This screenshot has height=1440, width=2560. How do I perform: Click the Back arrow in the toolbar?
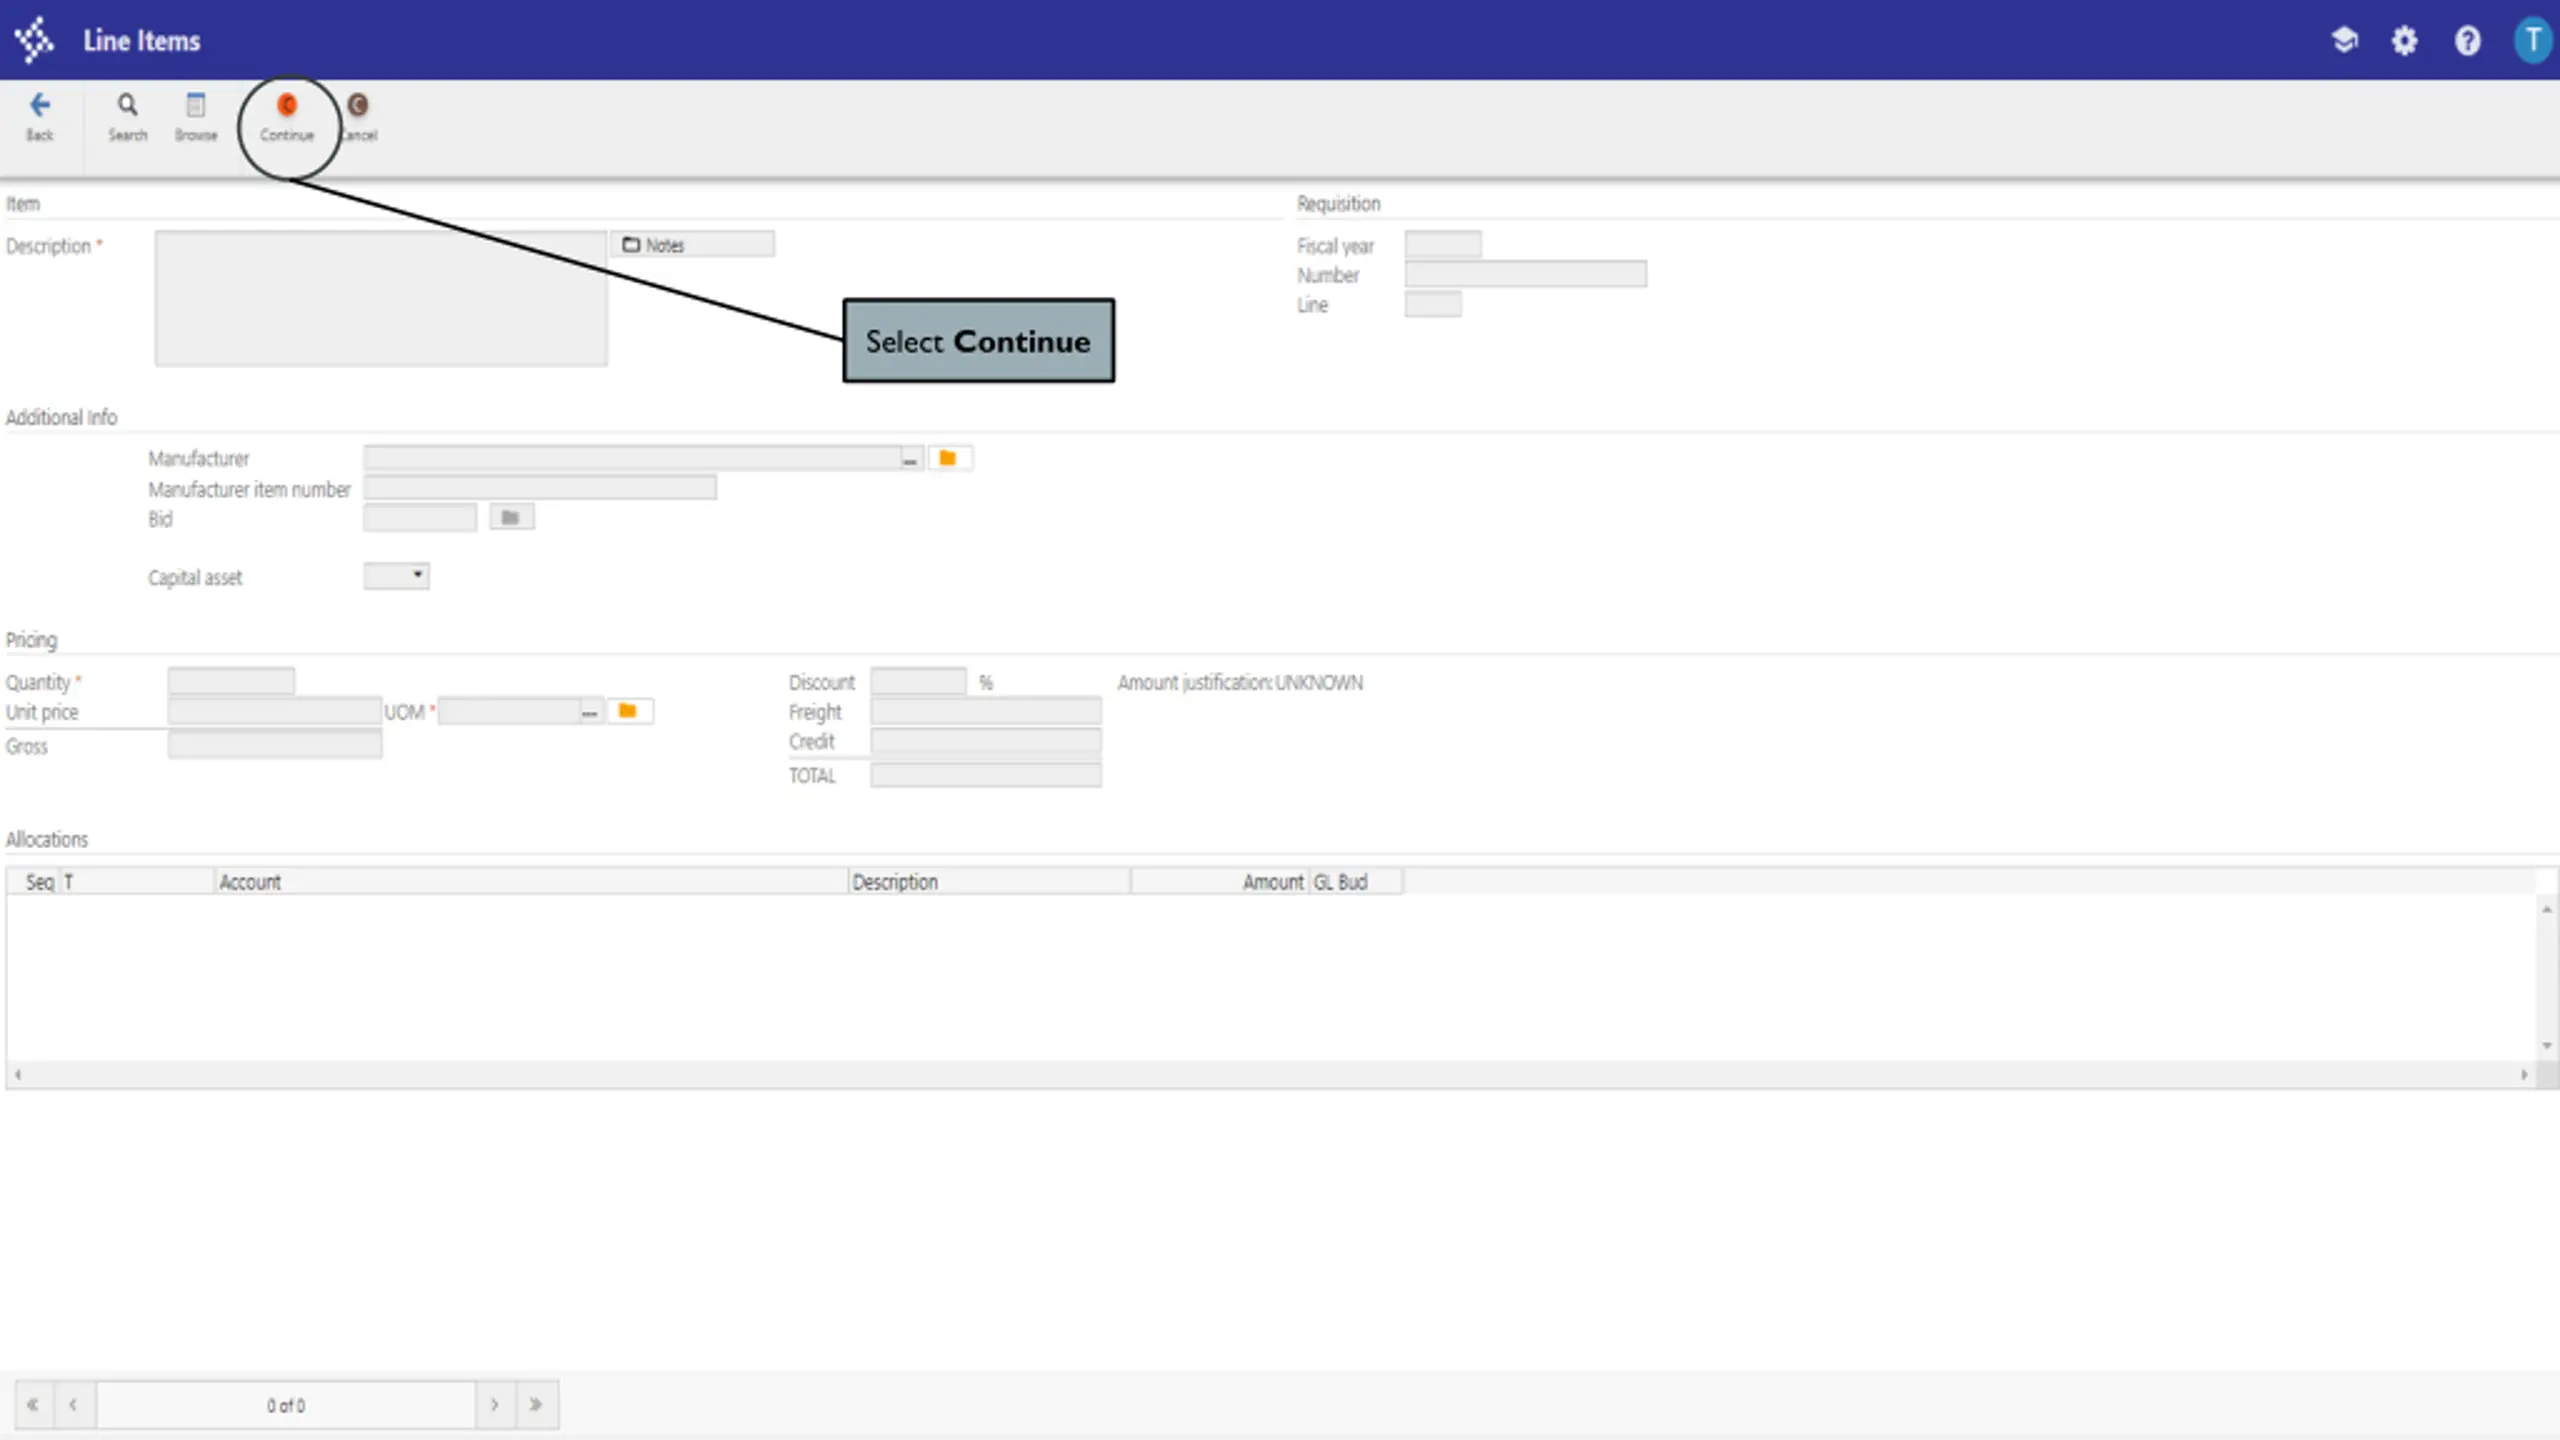click(40, 117)
